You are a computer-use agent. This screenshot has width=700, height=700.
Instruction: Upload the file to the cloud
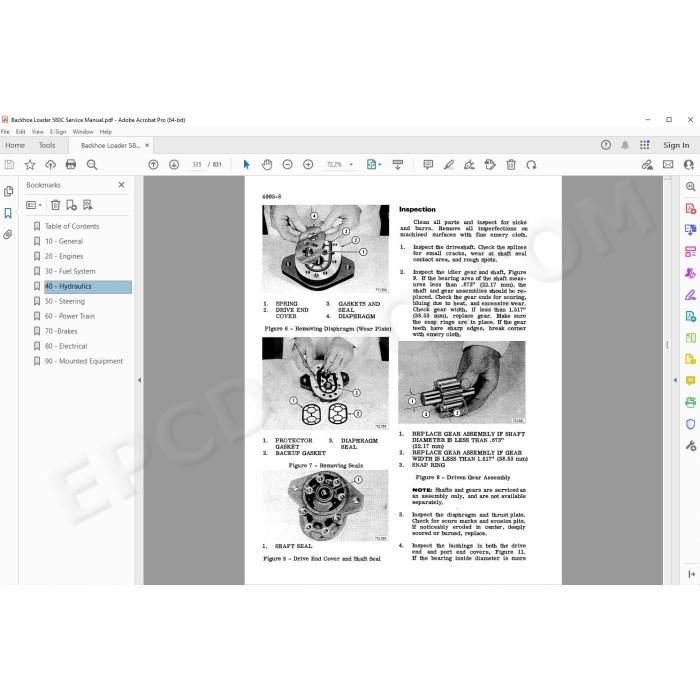pyautogui.click(x=50, y=165)
